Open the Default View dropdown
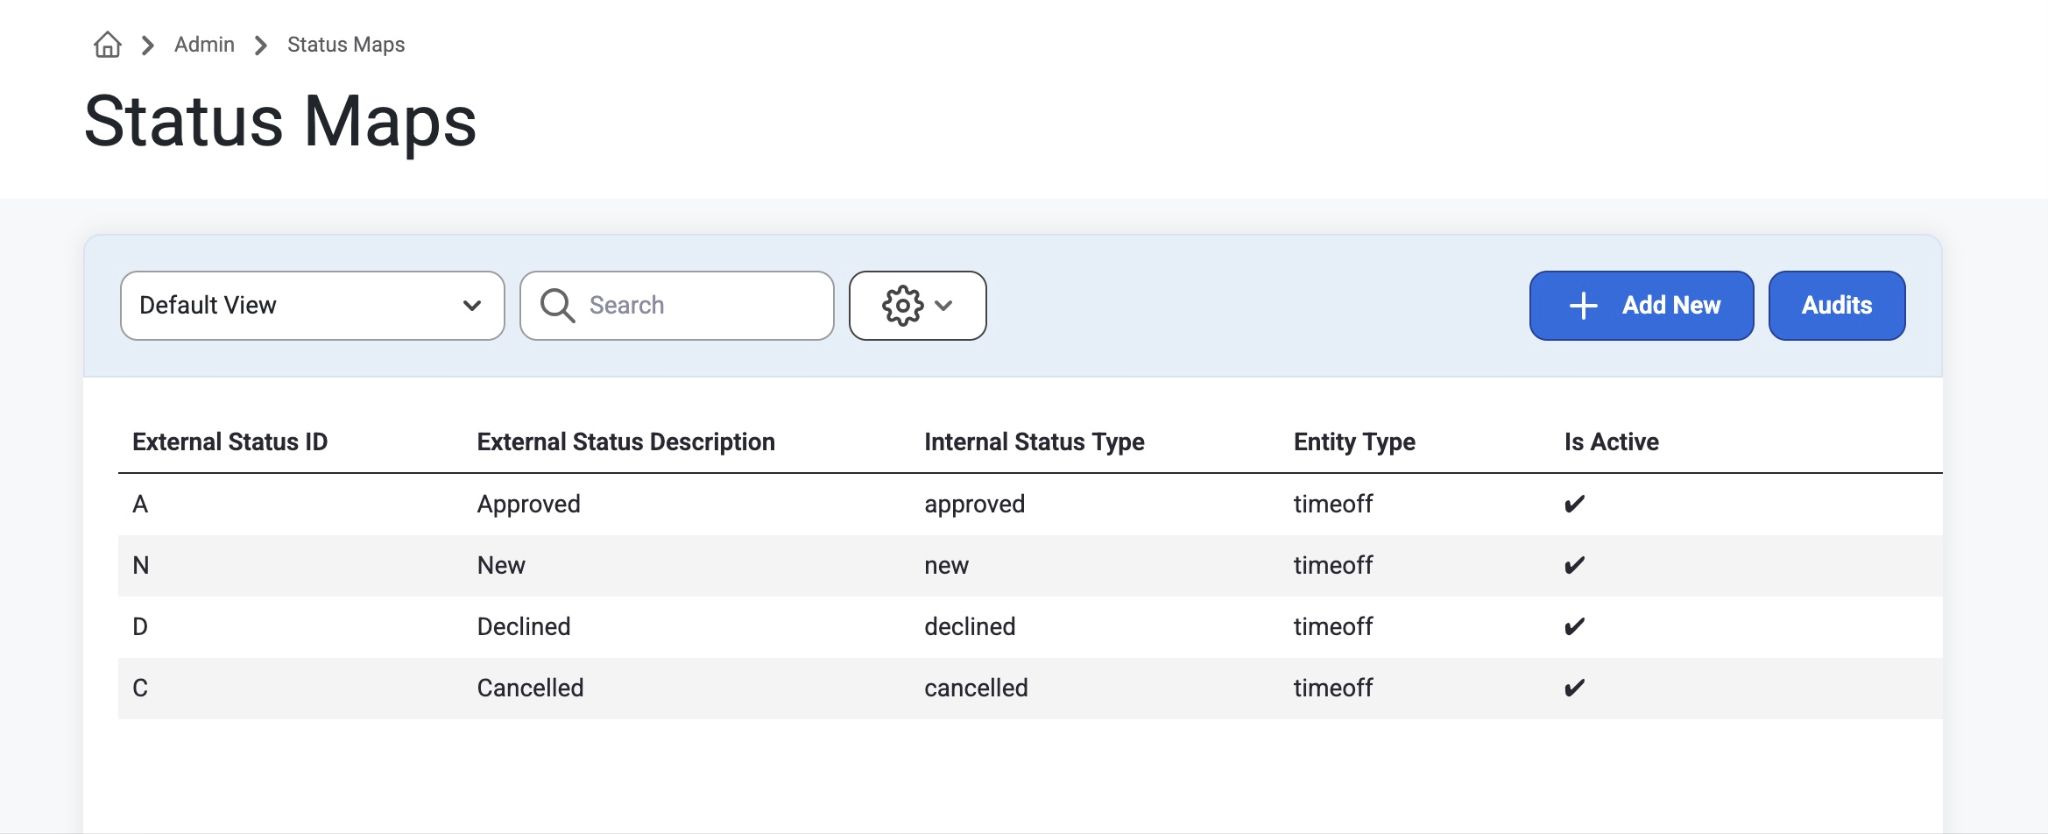Image resolution: width=2048 pixels, height=834 pixels. (x=312, y=306)
